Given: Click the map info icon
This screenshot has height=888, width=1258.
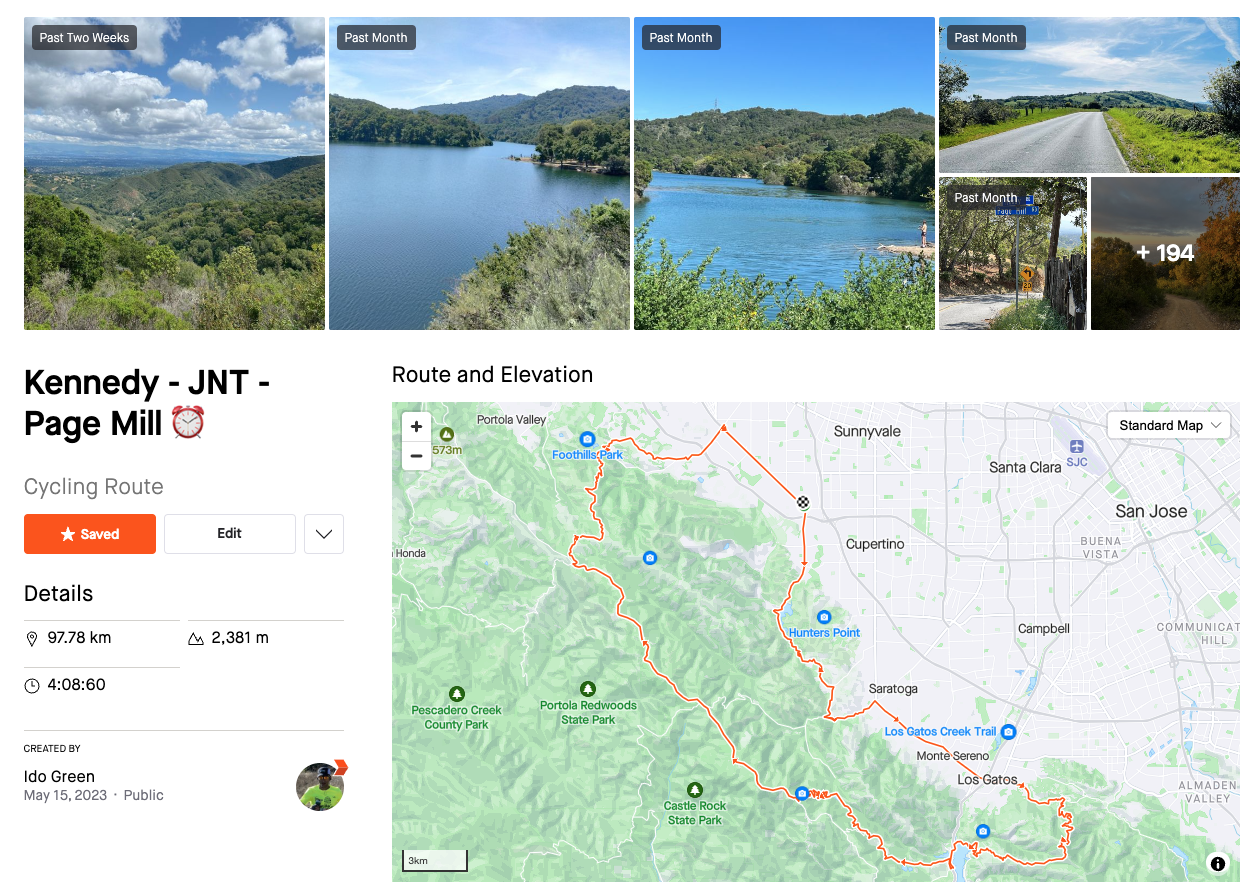Looking at the screenshot, I should 1217,863.
